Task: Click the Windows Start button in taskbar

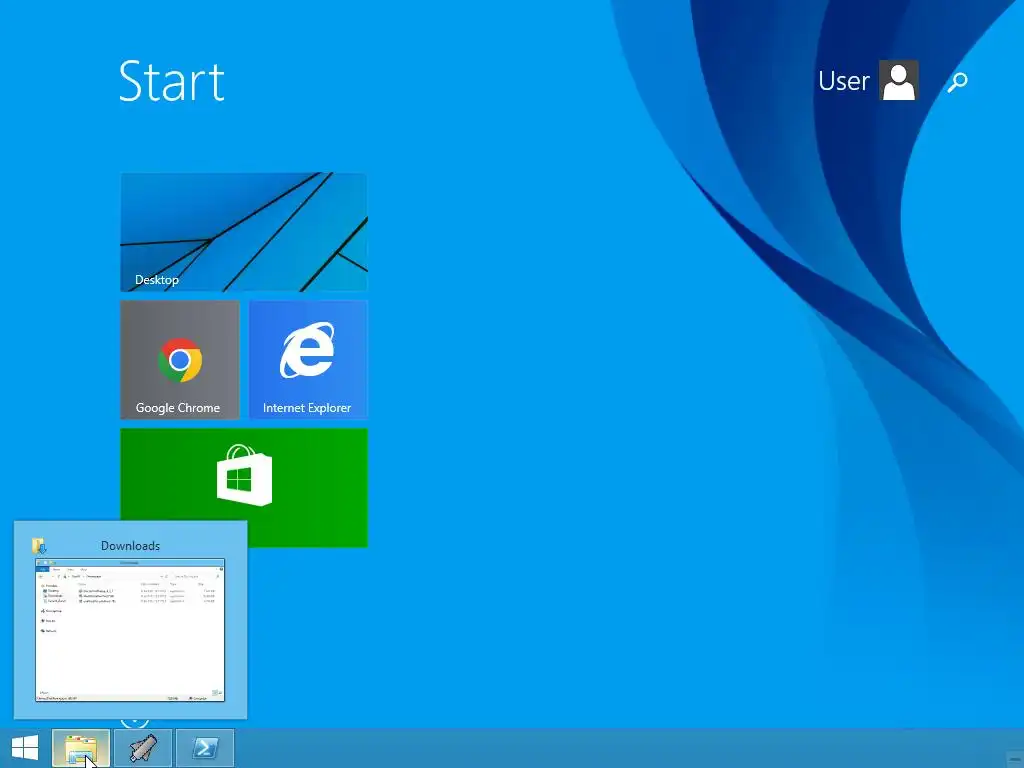Action: click(x=25, y=748)
